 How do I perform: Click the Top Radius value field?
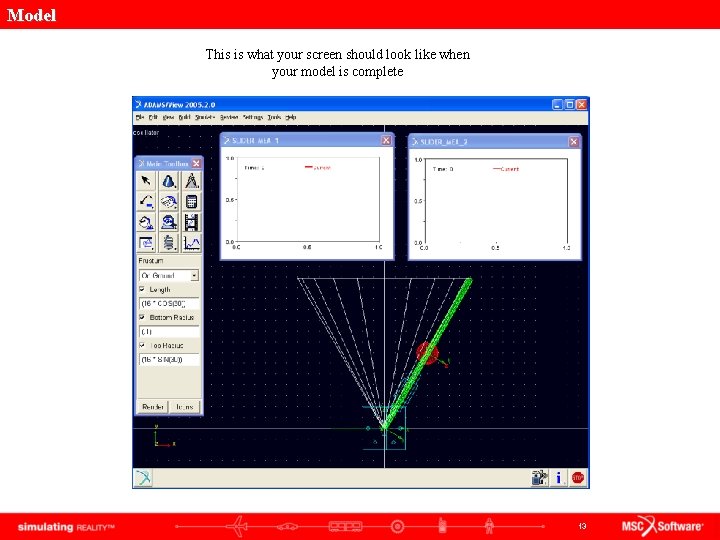pos(169,360)
